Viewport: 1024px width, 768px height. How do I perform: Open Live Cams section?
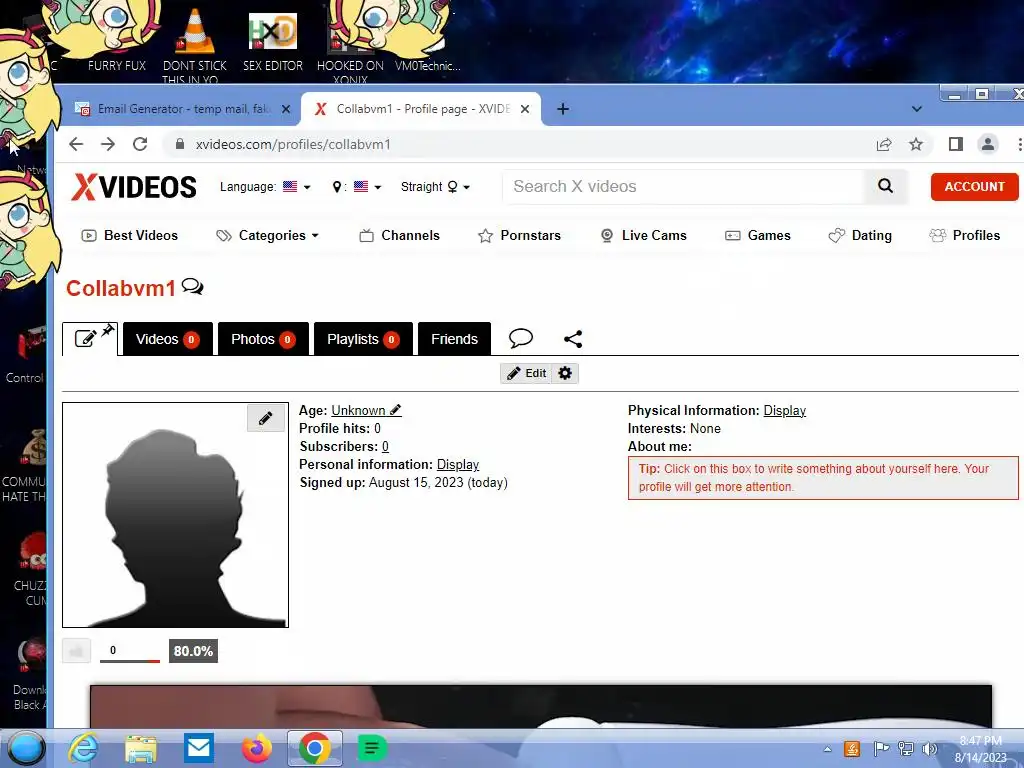click(x=643, y=236)
